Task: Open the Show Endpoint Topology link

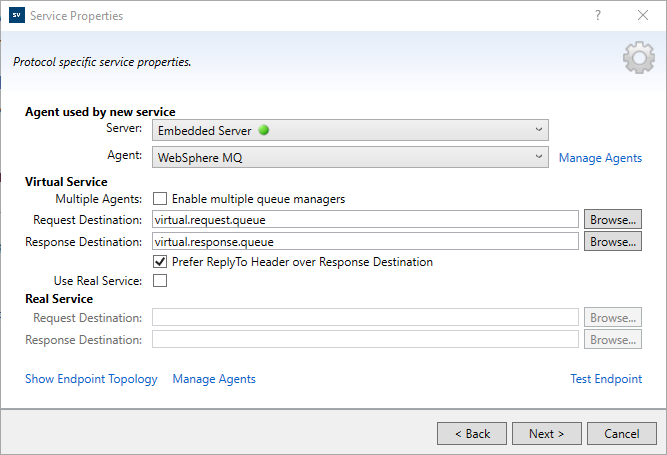Action: pos(91,379)
